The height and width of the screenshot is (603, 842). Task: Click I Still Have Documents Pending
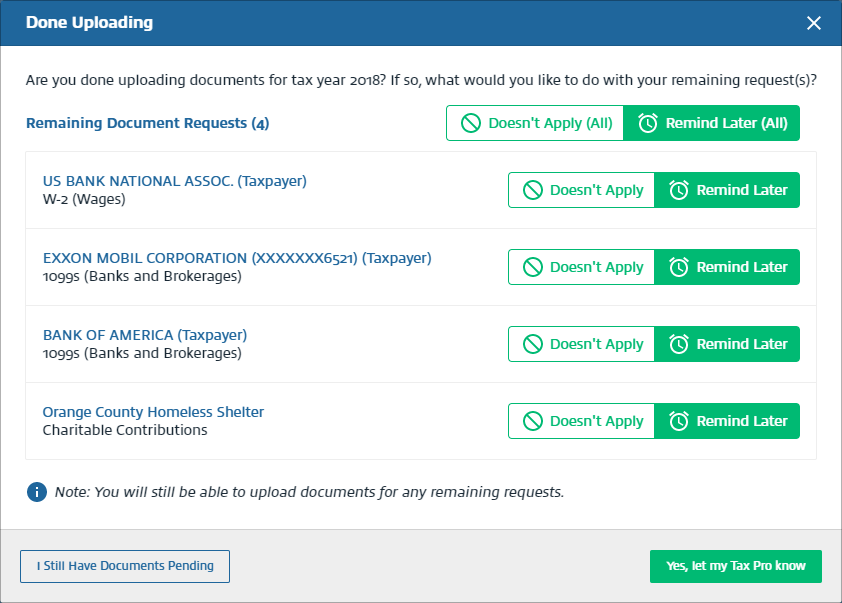point(125,566)
